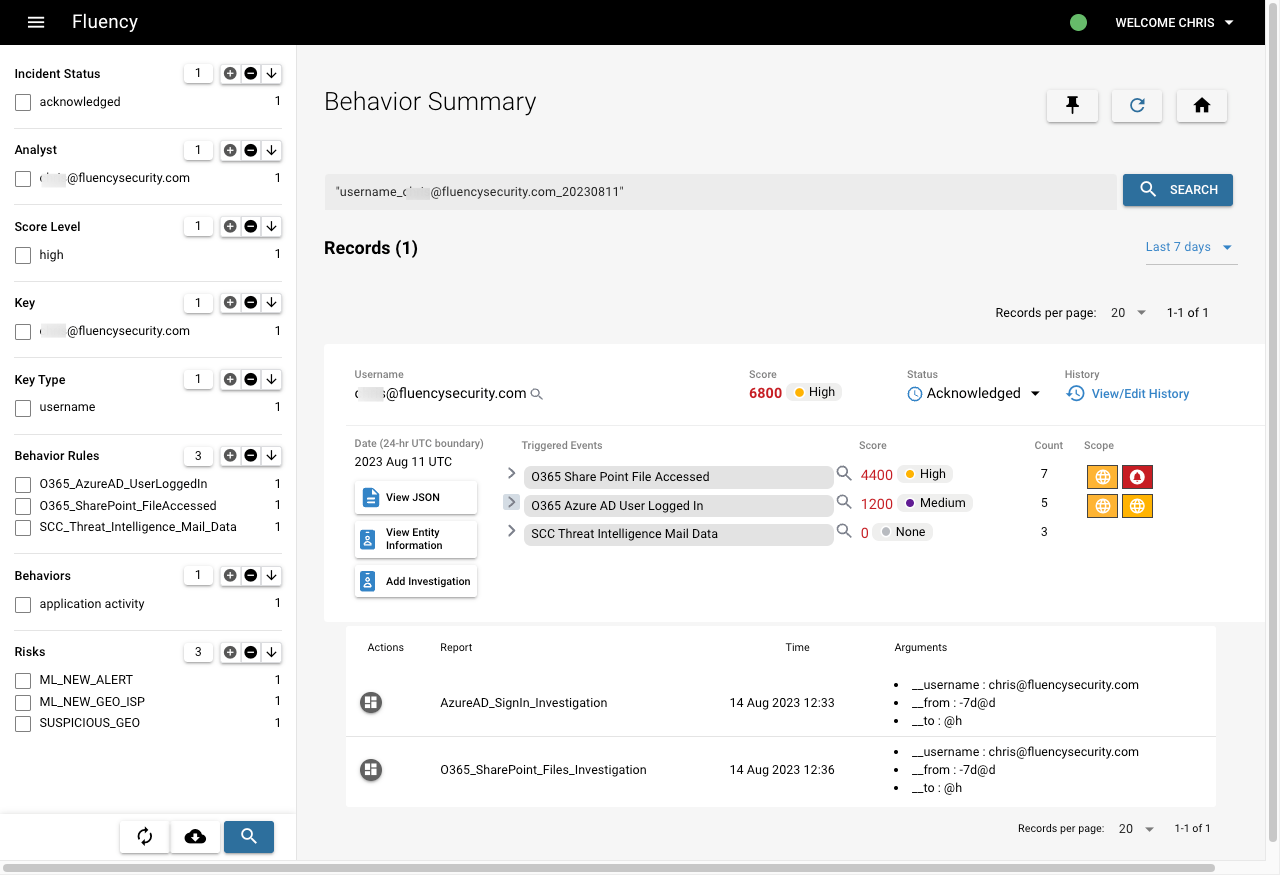Open the Acknowledged status dropdown
The image size is (1280, 875).
click(974, 394)
